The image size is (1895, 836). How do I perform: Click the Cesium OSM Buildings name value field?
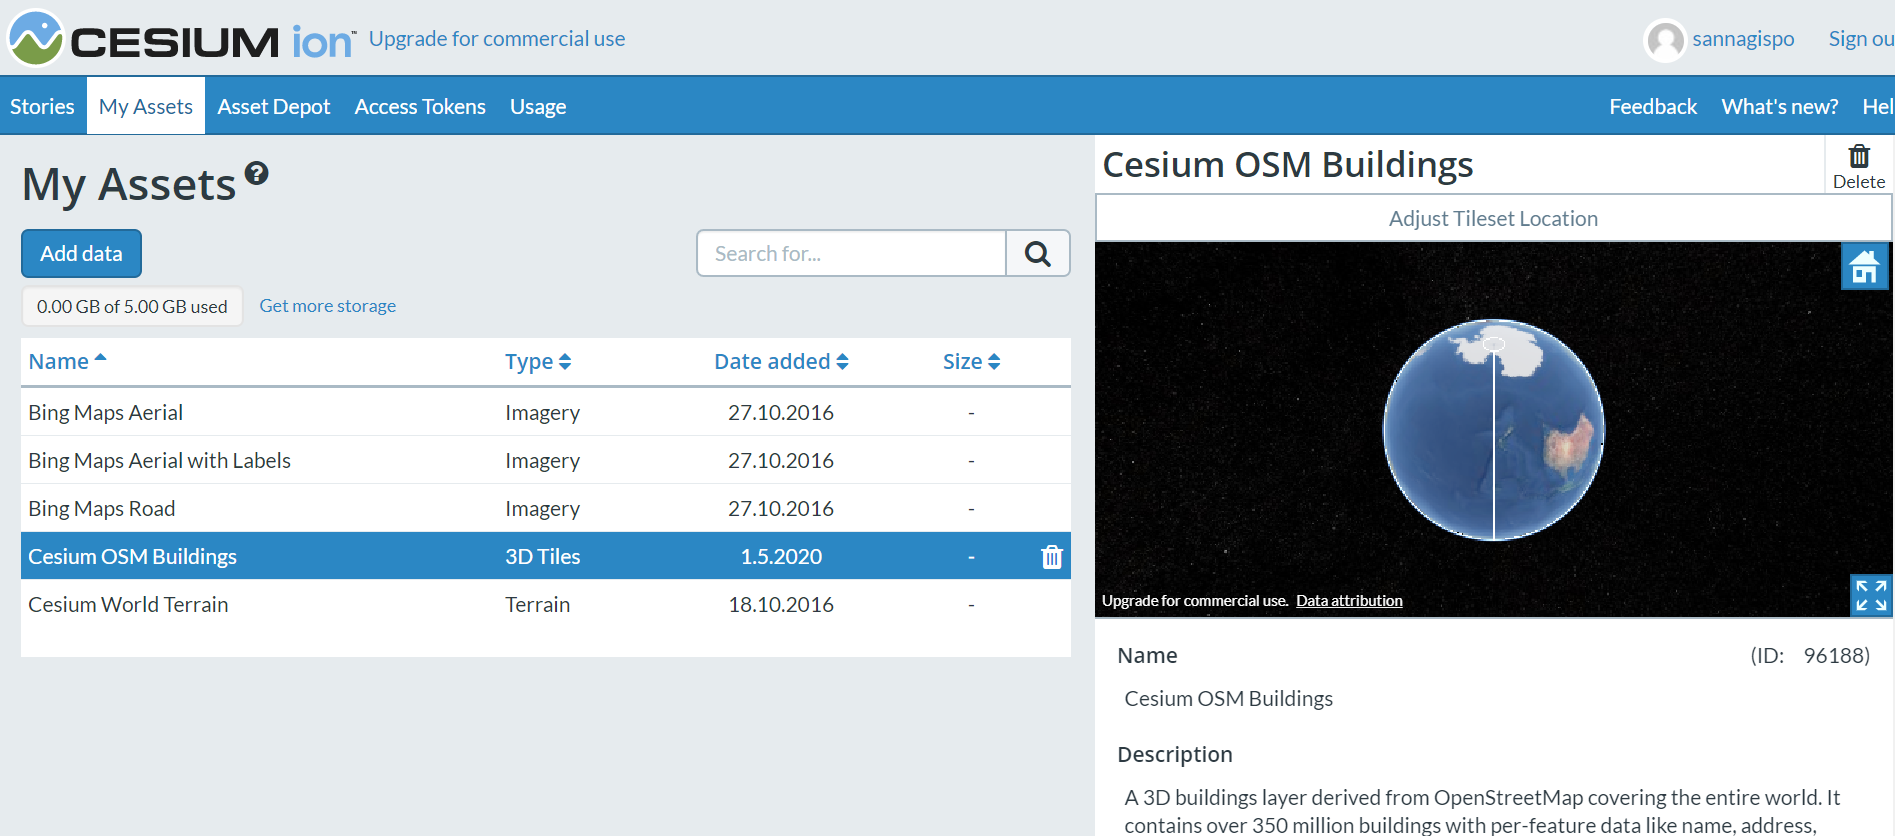[1229, 699]
